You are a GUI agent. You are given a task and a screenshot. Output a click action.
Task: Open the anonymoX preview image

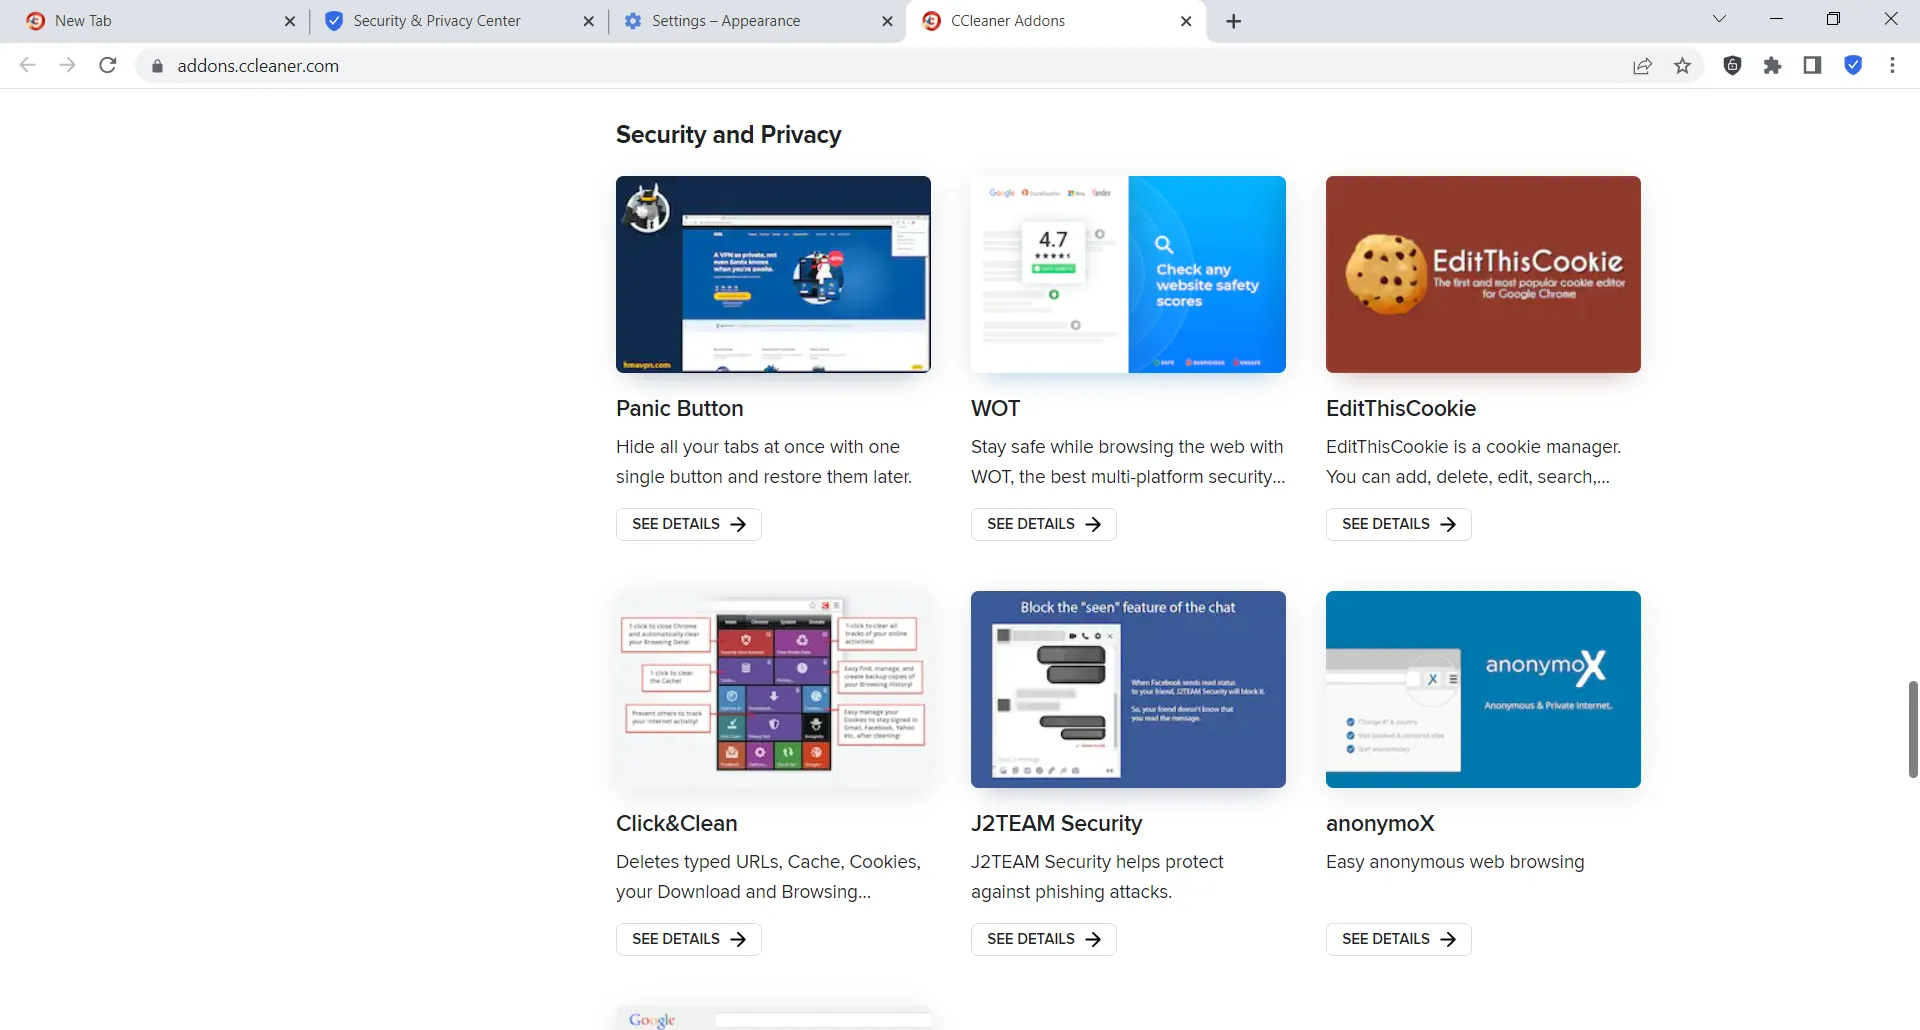(1483, 689)
